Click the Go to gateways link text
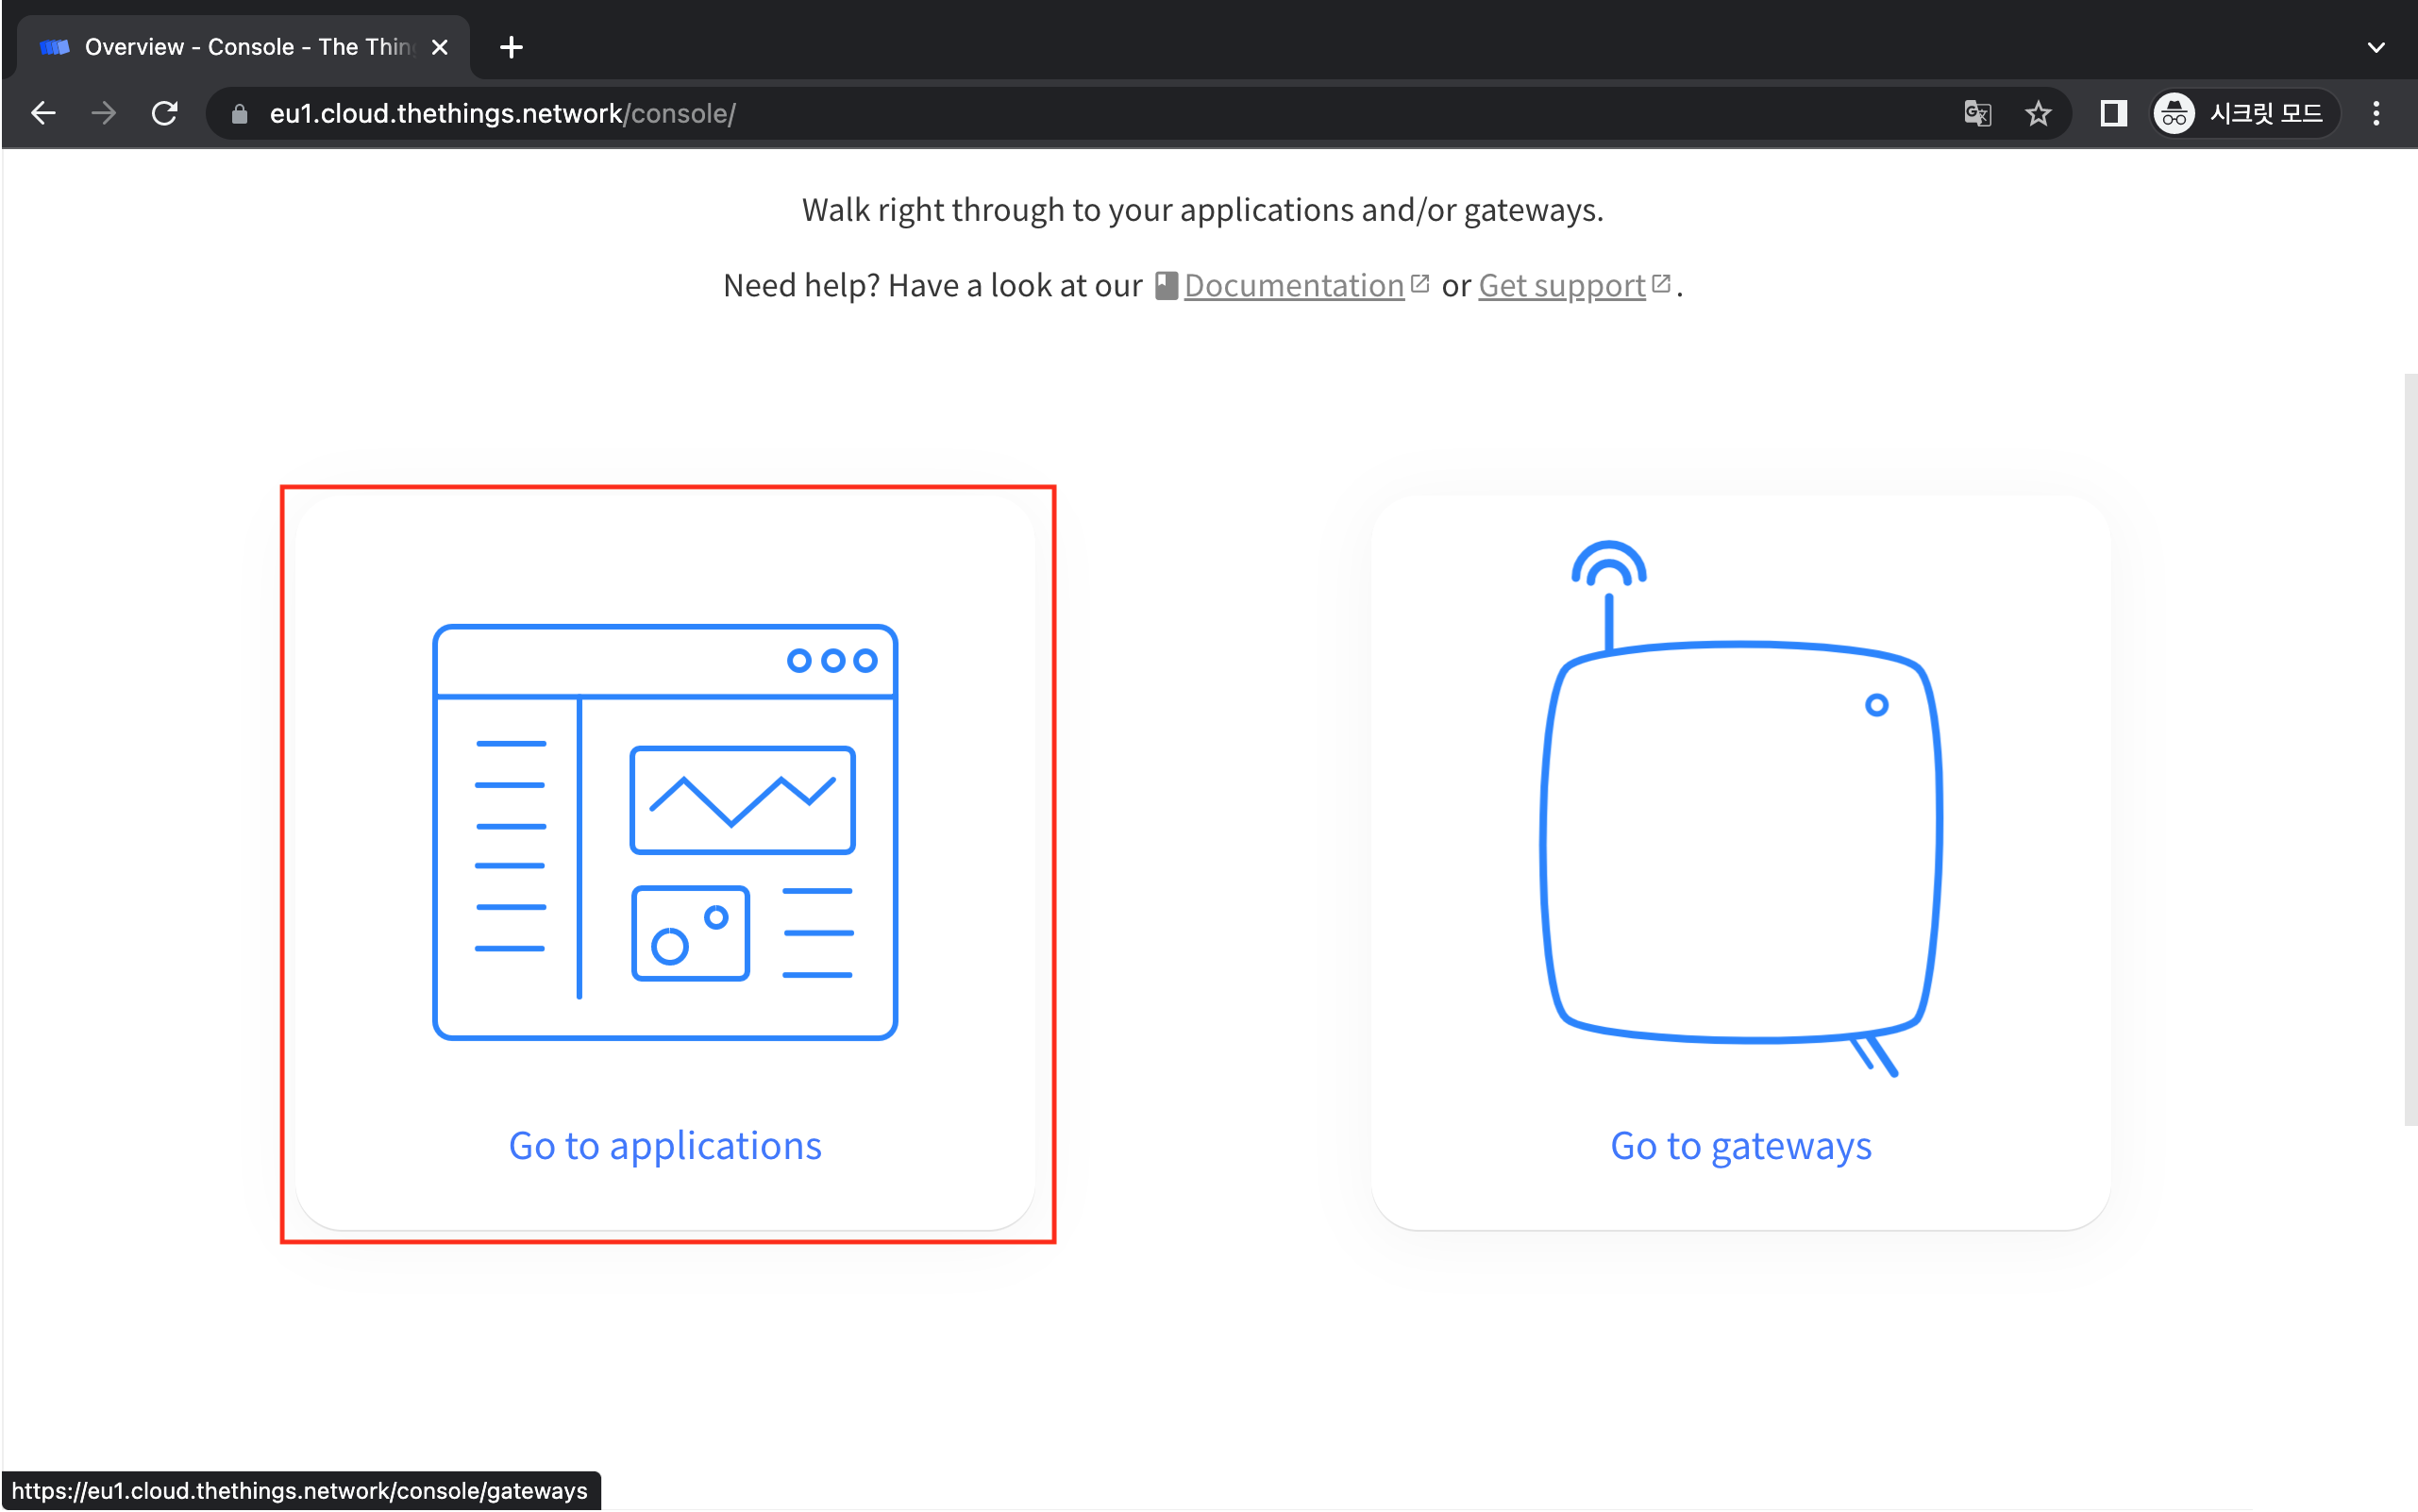2418x1512 pixels. tap(1741, 1146)
